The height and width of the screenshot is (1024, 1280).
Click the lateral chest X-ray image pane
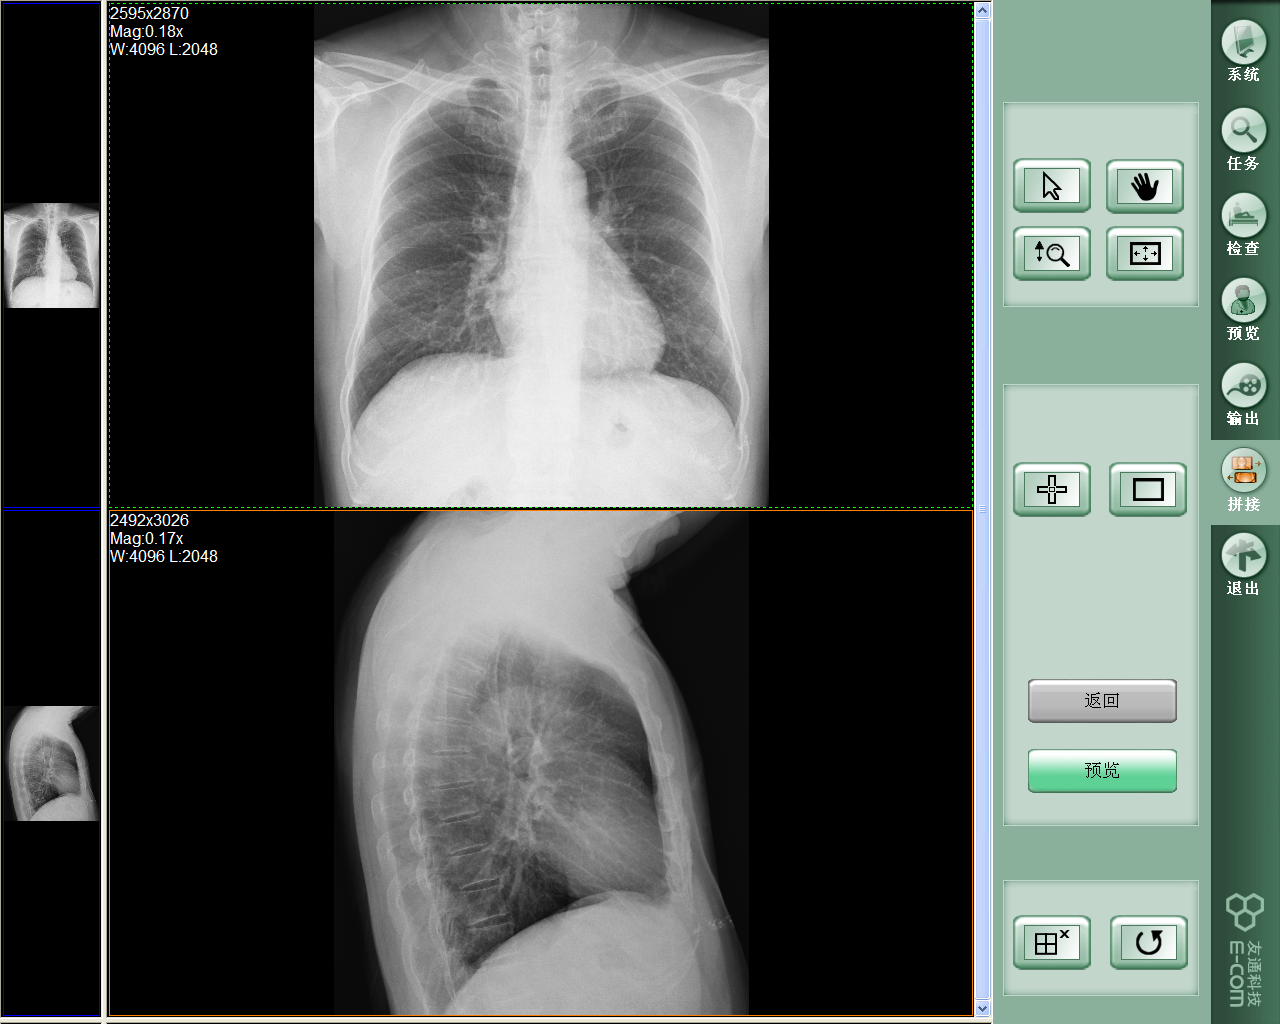[x=541, y=763]
